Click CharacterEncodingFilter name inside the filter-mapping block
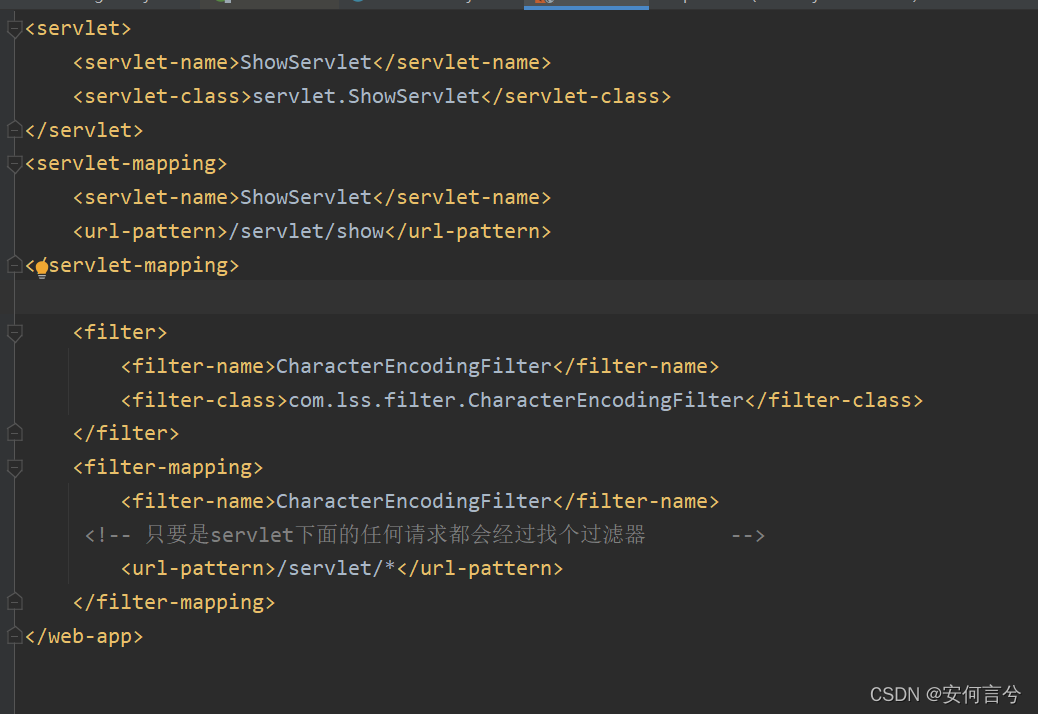 tap(414, 502)
